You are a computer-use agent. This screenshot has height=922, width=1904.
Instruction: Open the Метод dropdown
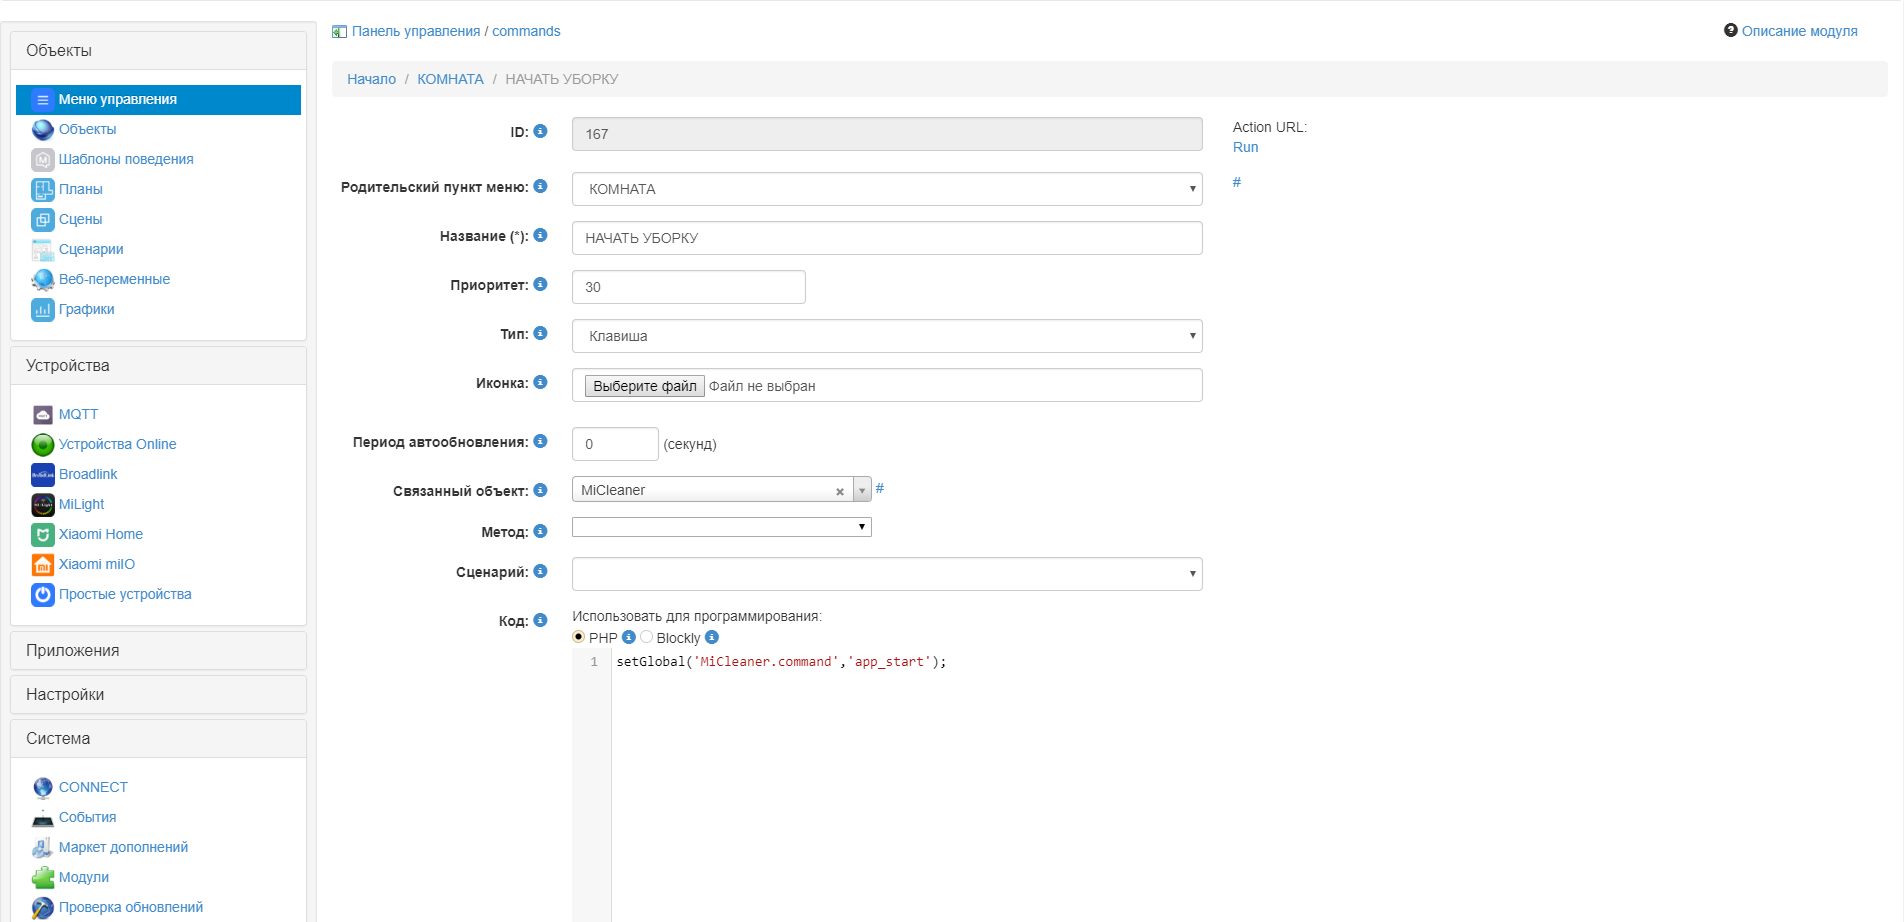click(721, 527)
